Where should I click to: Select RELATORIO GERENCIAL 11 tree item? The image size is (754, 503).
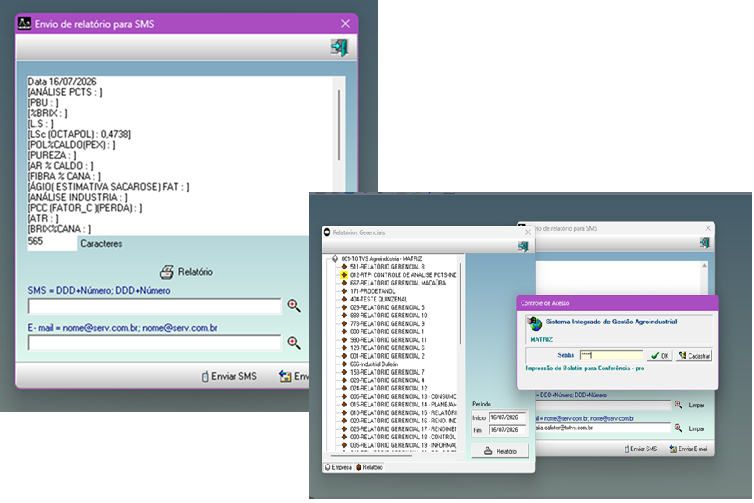[x=388, y=340]
